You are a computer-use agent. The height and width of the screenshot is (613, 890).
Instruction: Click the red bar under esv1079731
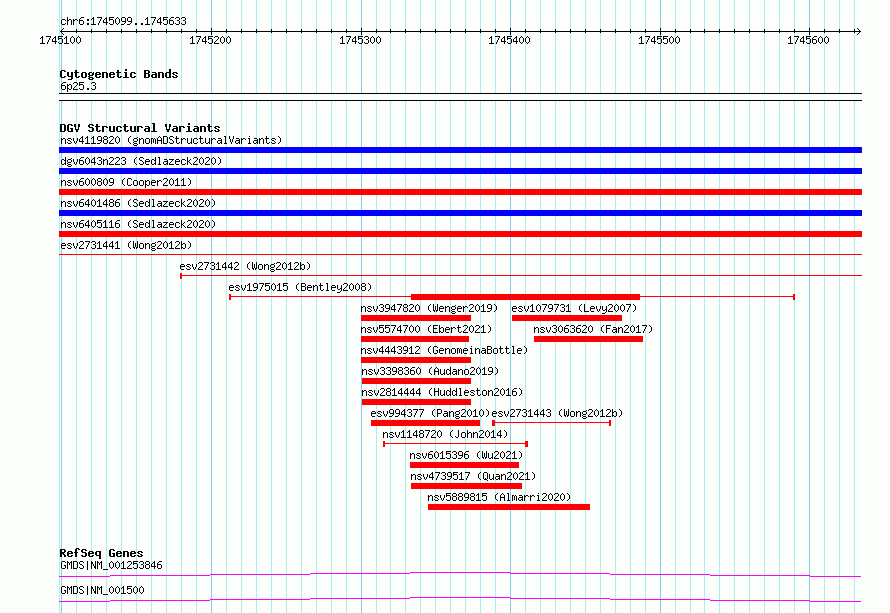tap(567, 318)
